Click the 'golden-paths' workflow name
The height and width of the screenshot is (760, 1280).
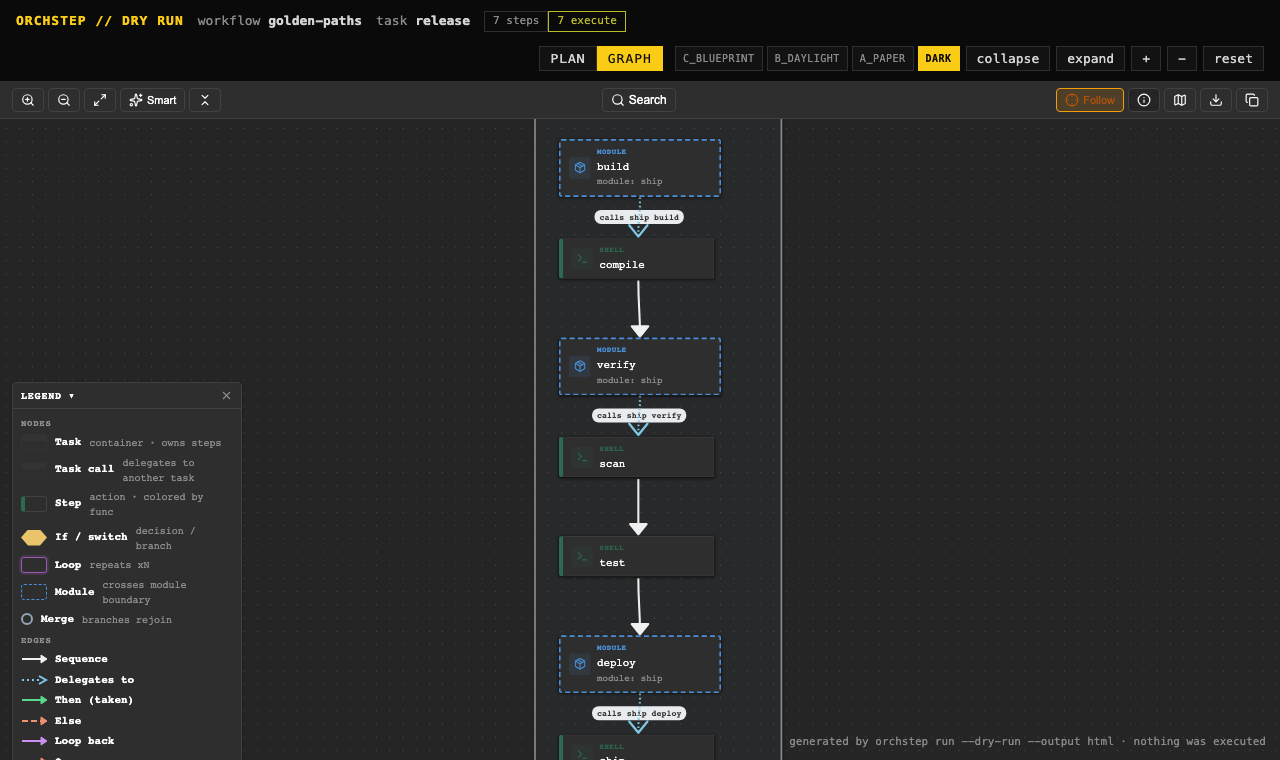point(315,20)
